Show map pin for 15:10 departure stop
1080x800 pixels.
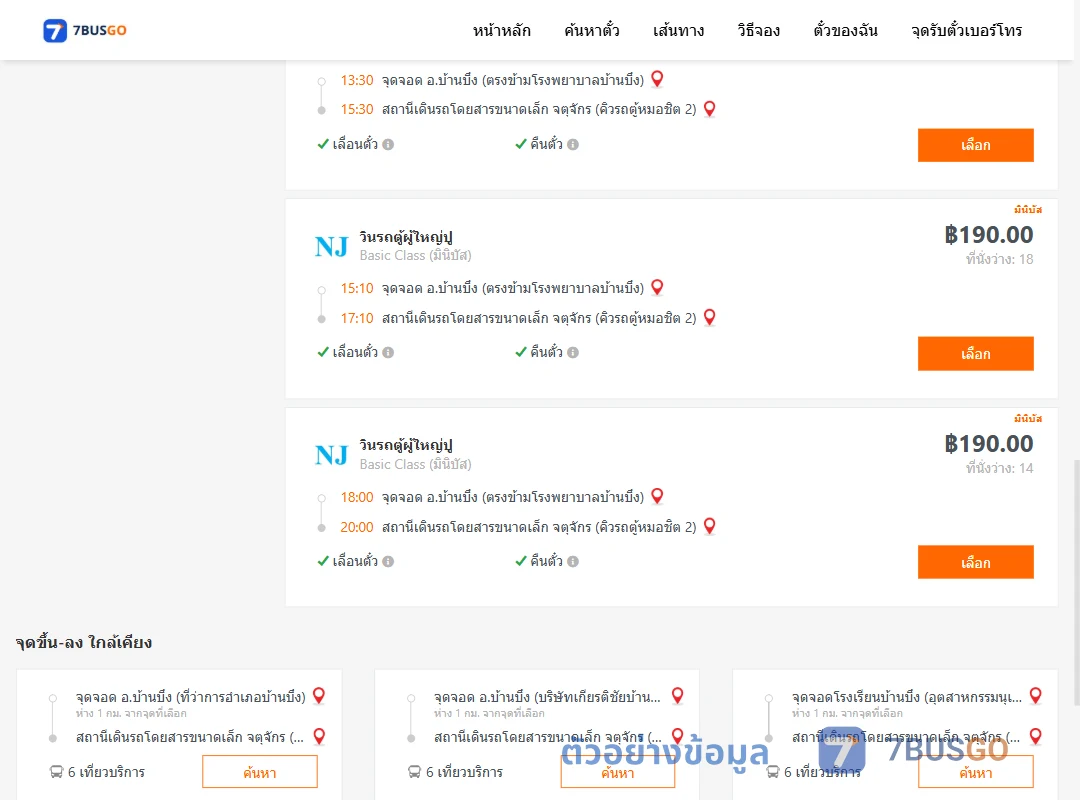pos(657,287)
